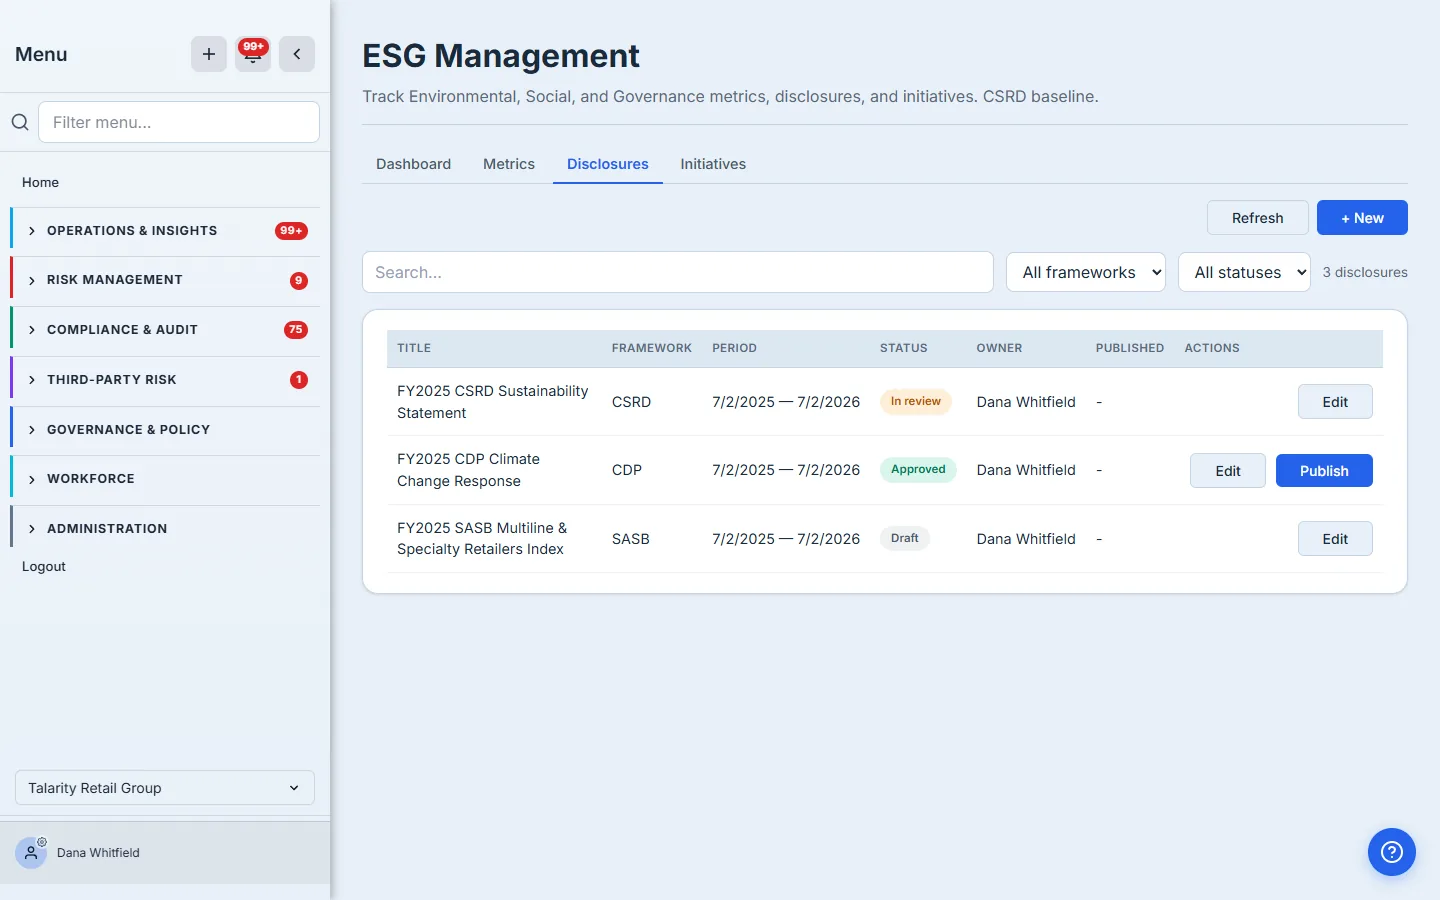Viewport: 1440px width, 900px height.
Task: Select the Disclosures tab
Action: coord(608,164)
